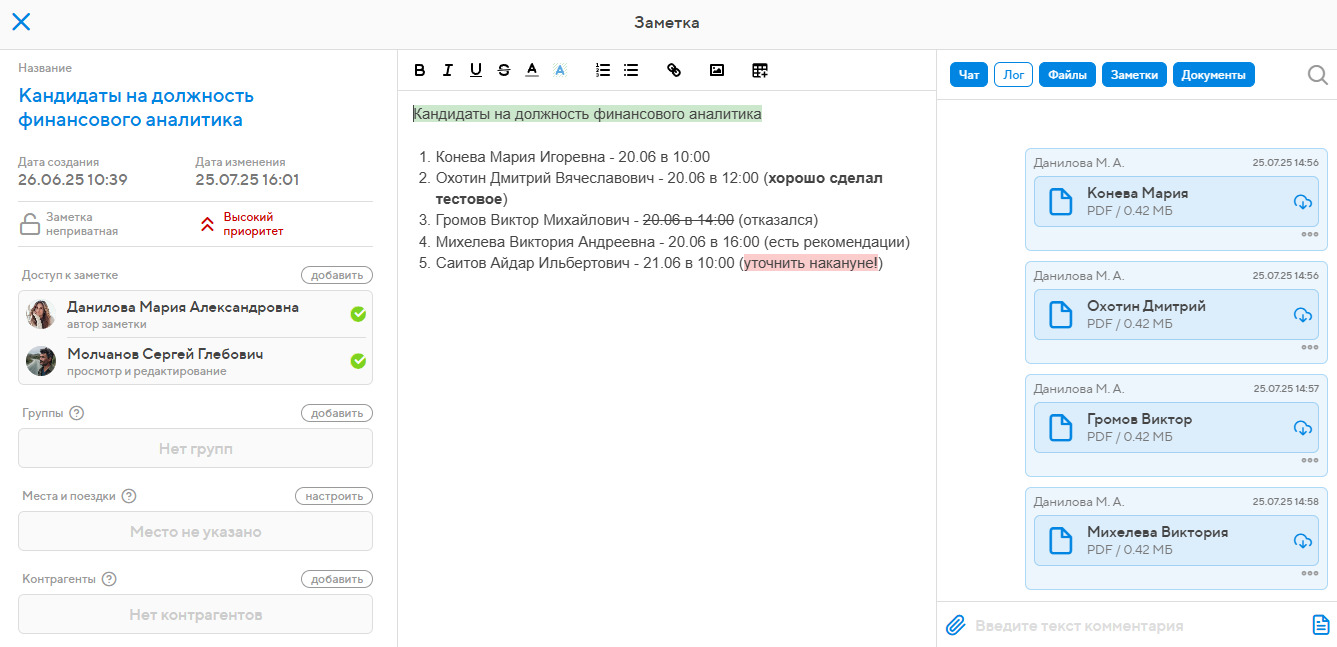Download the Охотин Дмитрий PDF
The height and width of the screenshot is (647, 1337).
tap(1302, 315)
